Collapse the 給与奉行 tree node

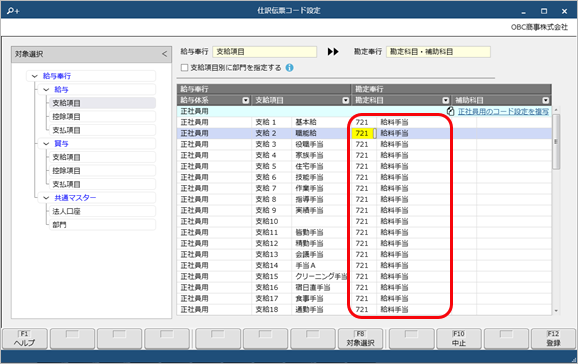pos(35,76)
